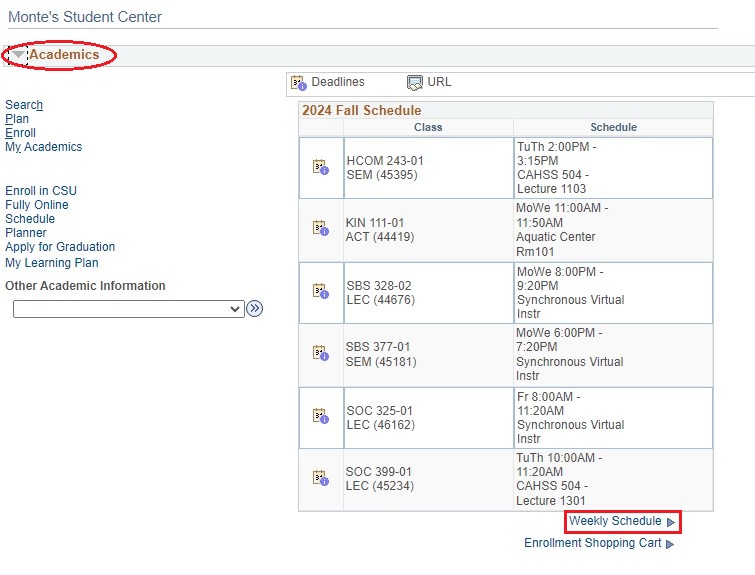The image size is (755, 575).
Task: Select Apply for Graduation
Action: (x=60, y=247)
